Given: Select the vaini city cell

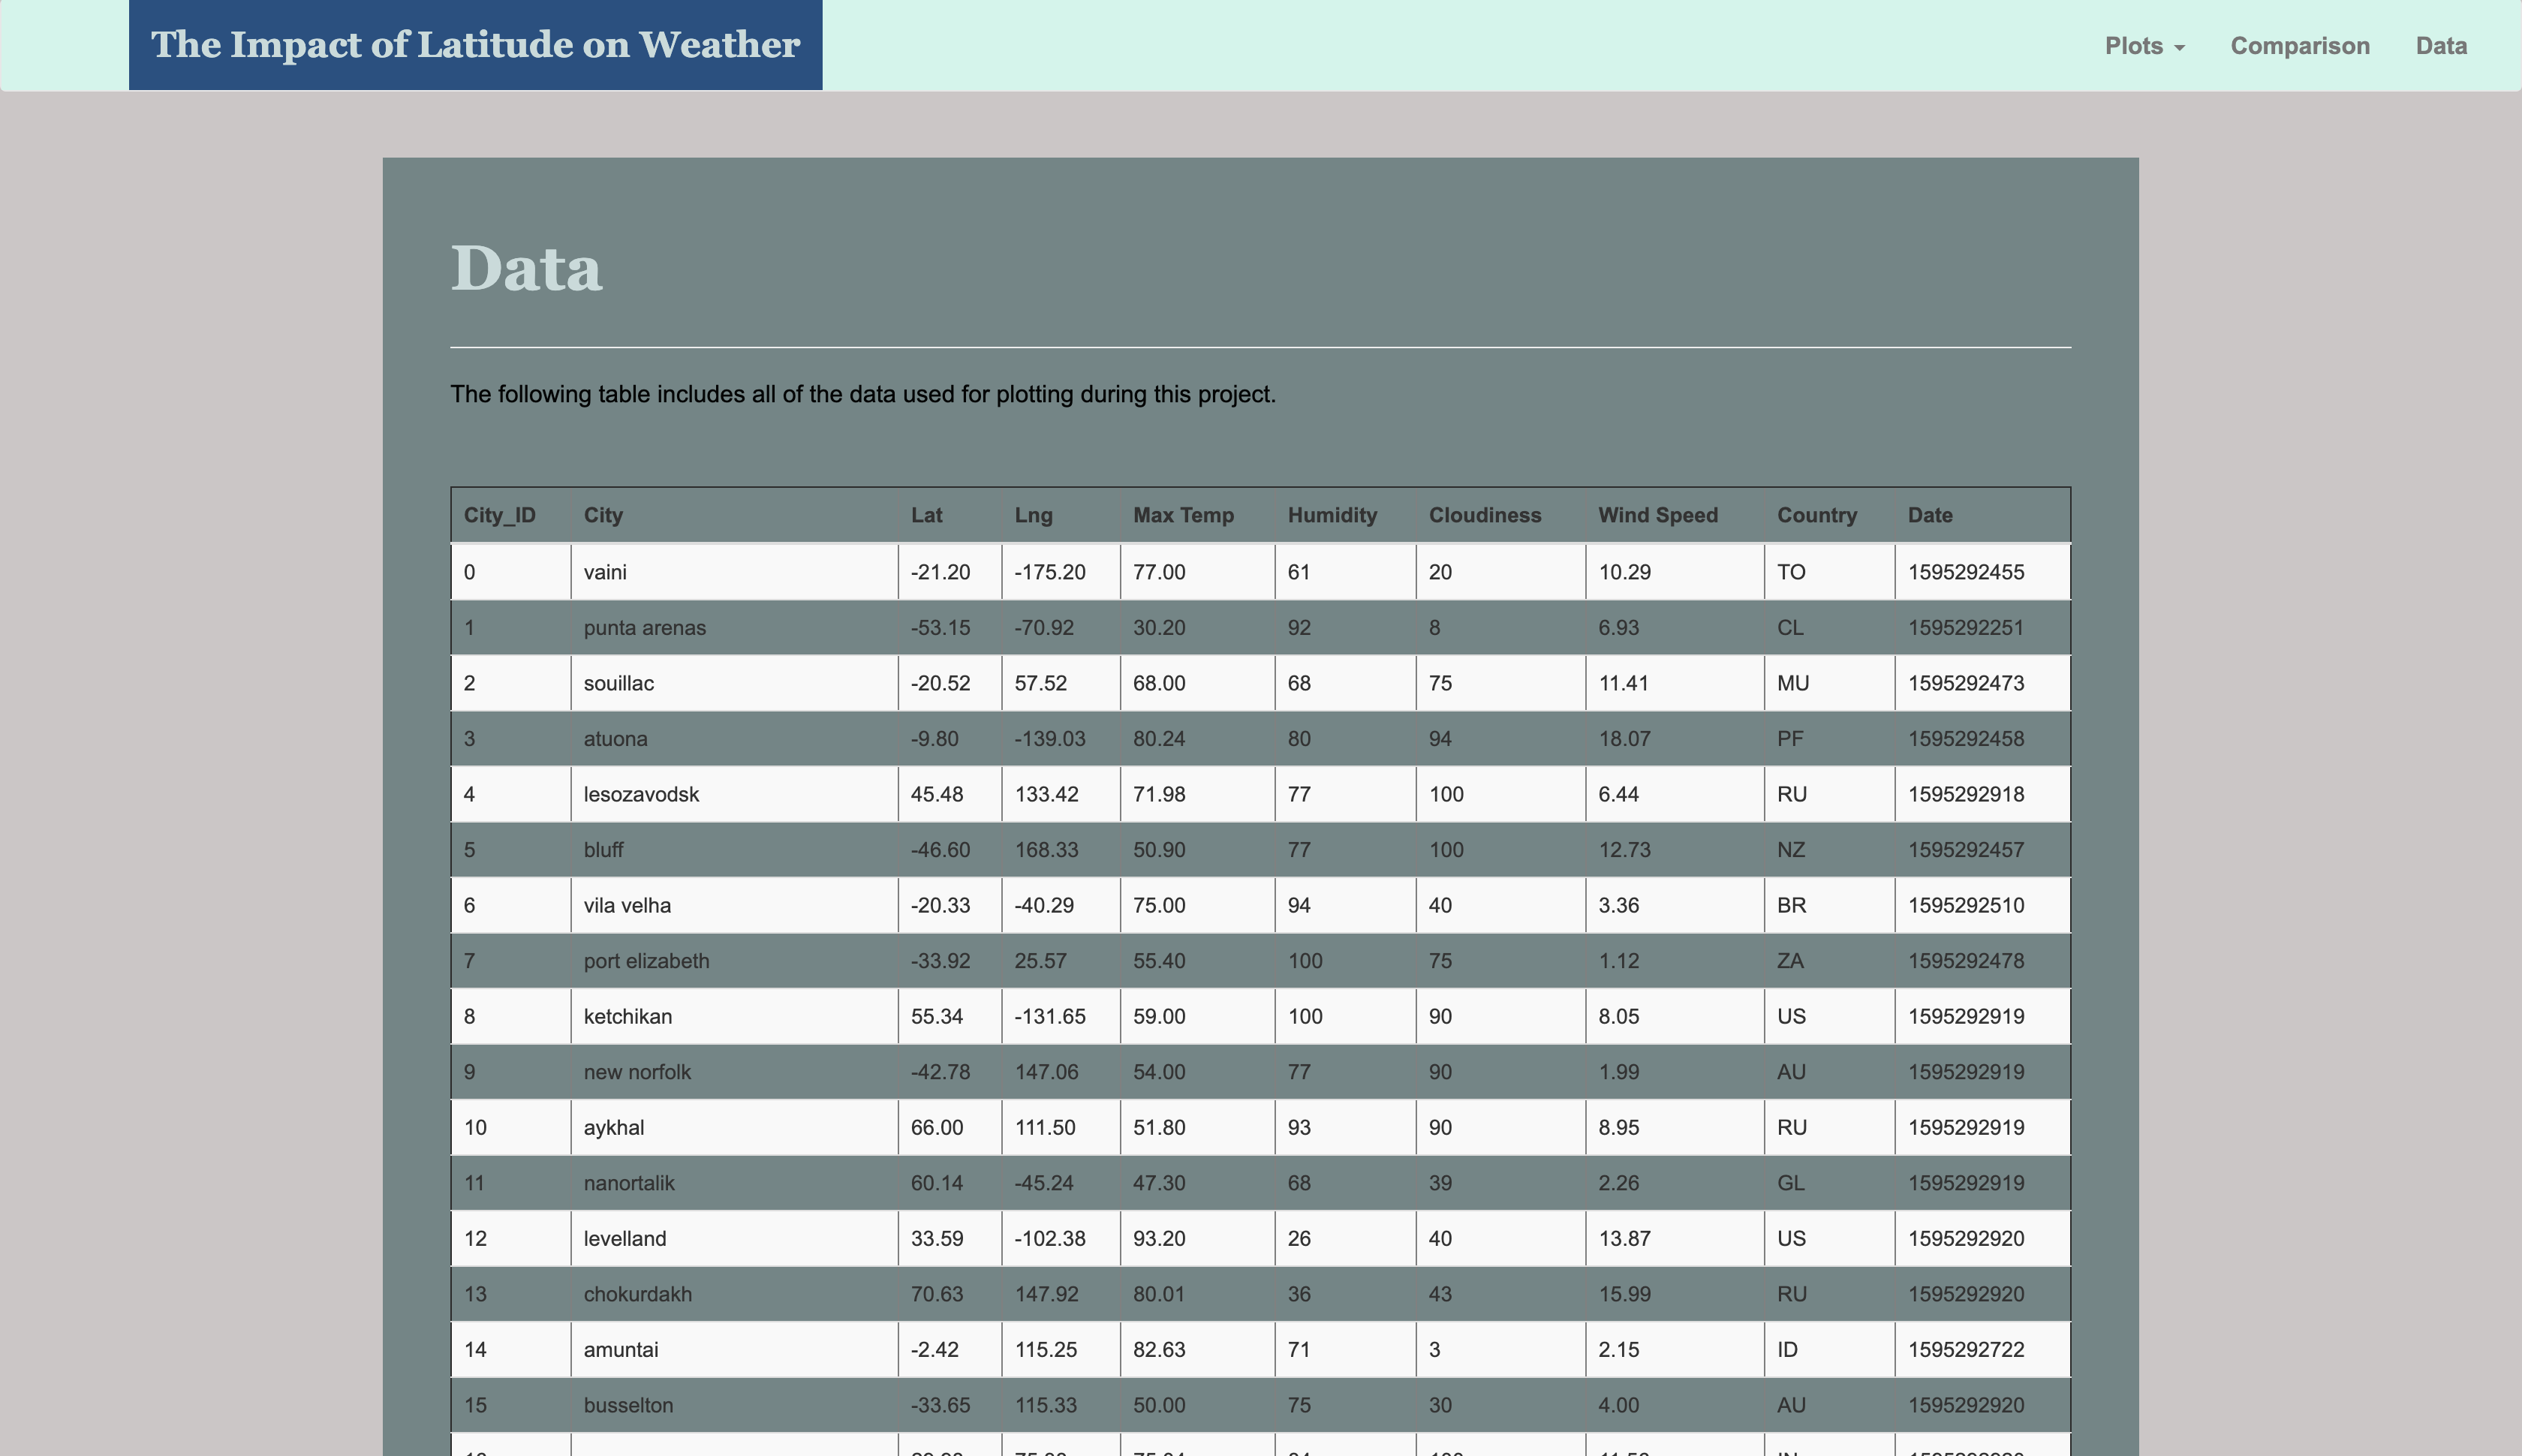Looking at the screenshot, I should pyautogui.click(x=605, y=572).
